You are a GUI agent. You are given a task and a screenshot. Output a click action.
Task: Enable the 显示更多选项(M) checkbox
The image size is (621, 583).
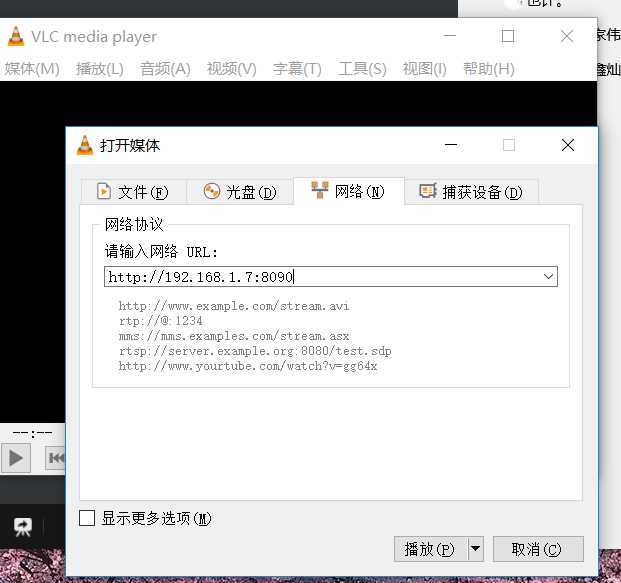tap(87, 518)
